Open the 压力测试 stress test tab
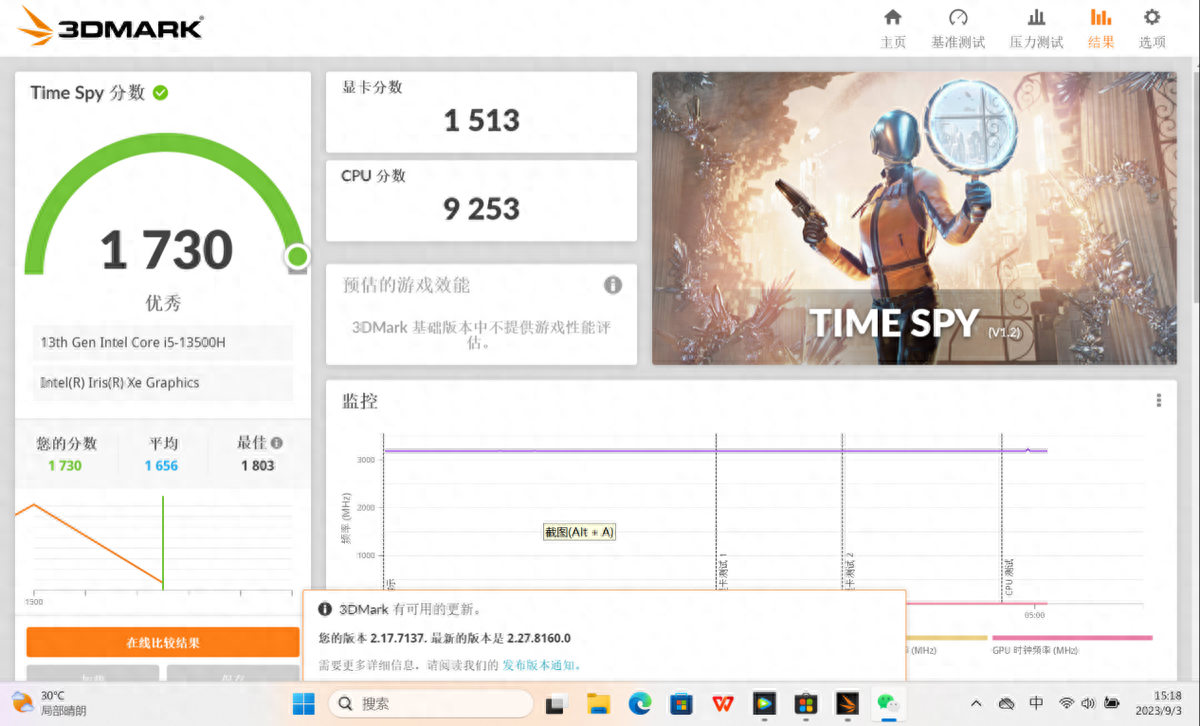 coord(1036,29)
